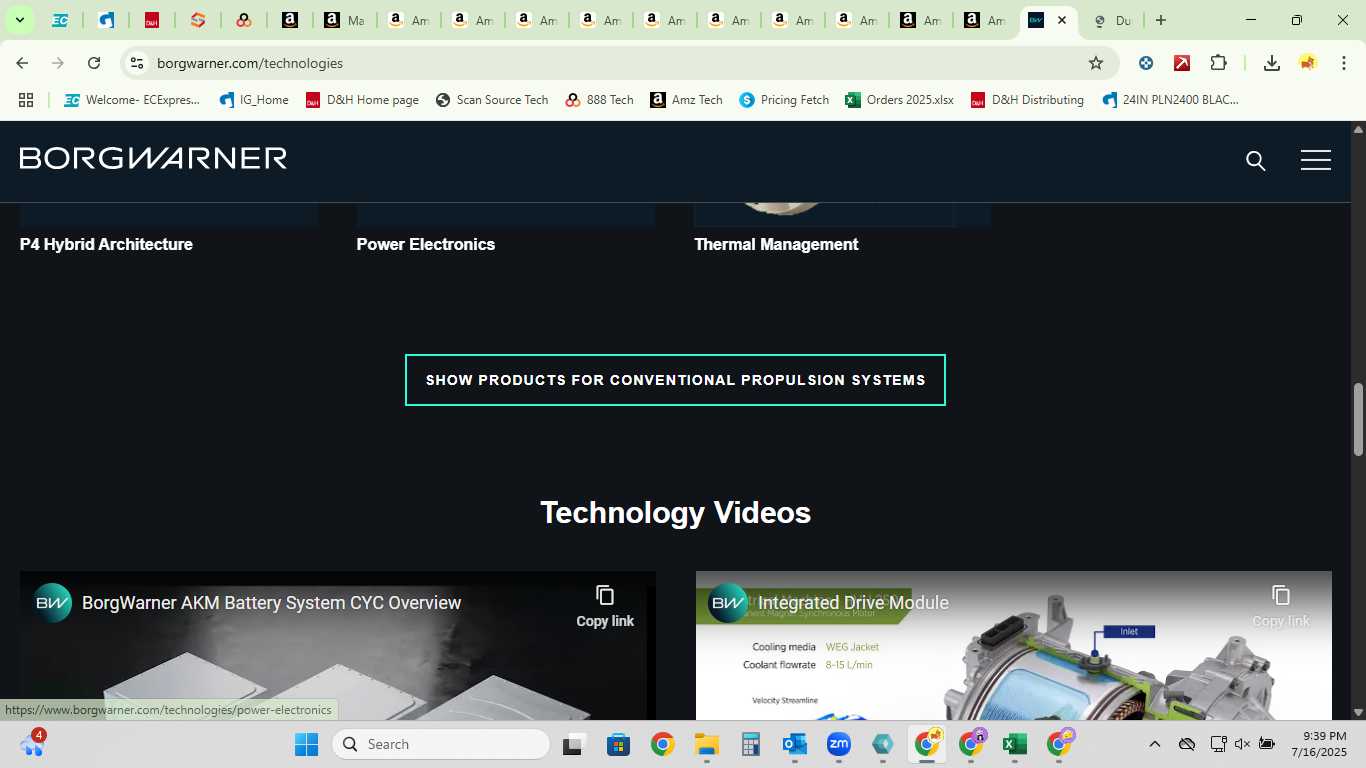This screenshot has height=768, width=1366.
Task: Open Calculator from taskbar
Action: (x=751, y=744)
